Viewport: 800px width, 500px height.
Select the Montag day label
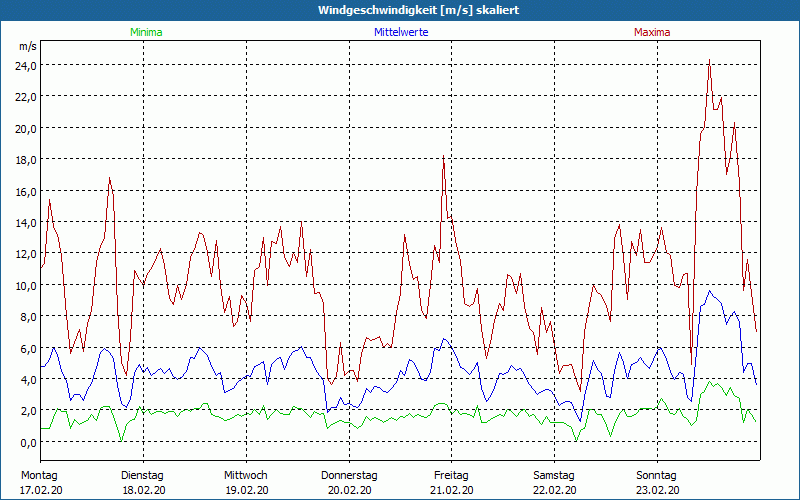[39, 475]
